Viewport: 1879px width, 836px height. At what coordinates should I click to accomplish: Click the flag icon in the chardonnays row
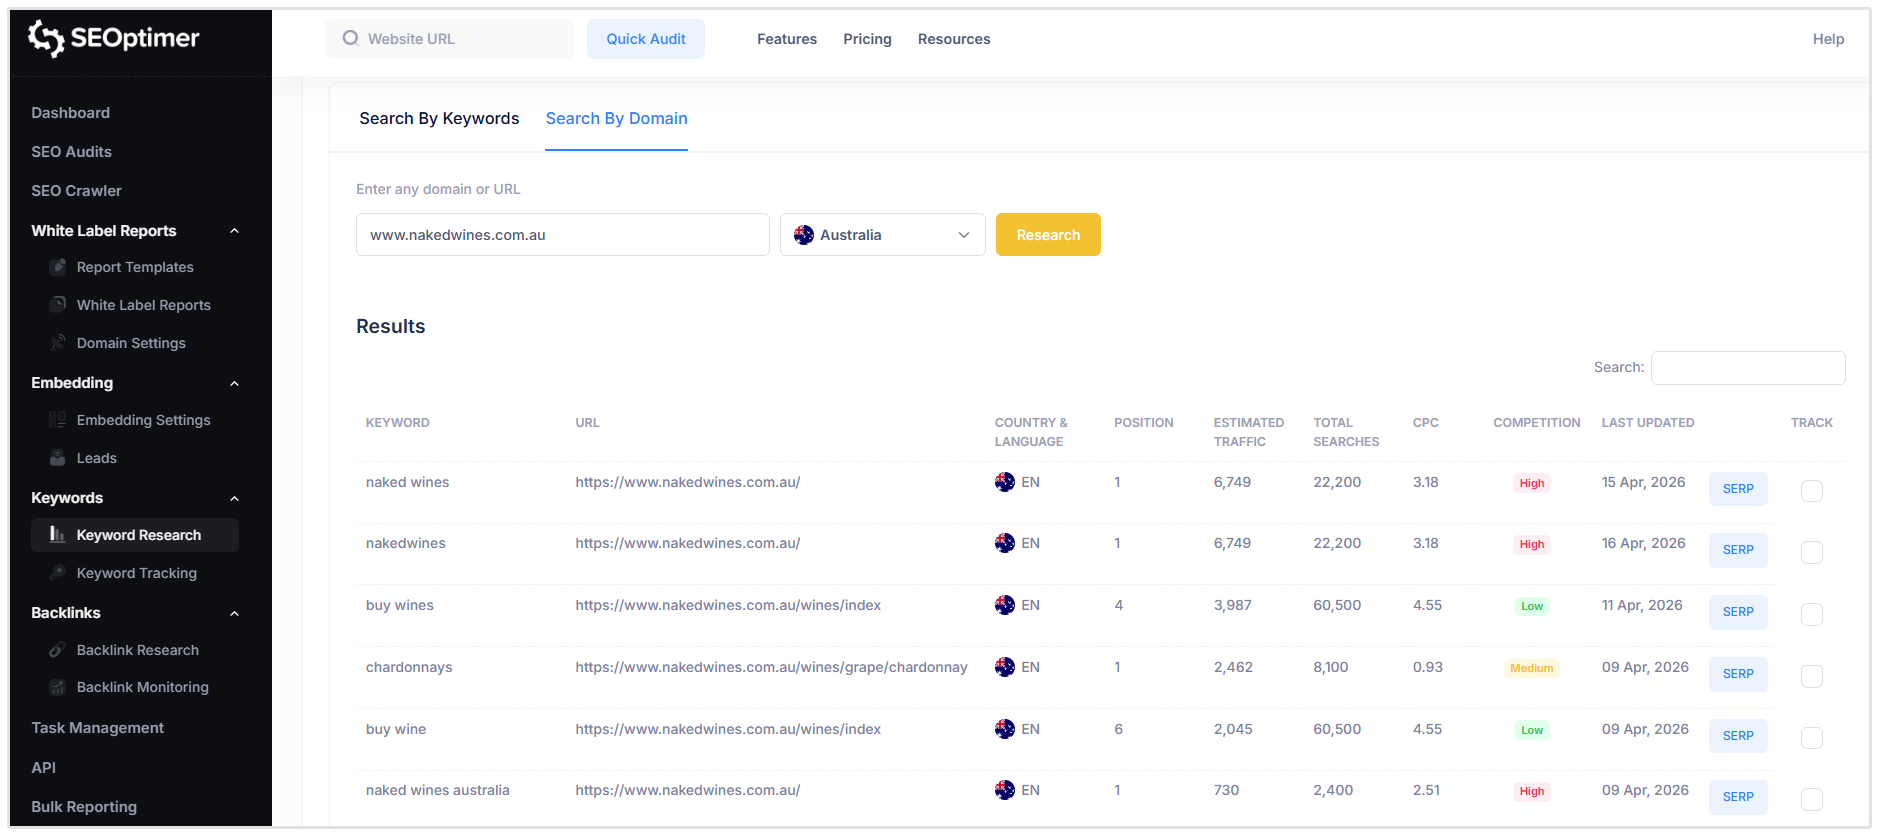pos(1005,667)
